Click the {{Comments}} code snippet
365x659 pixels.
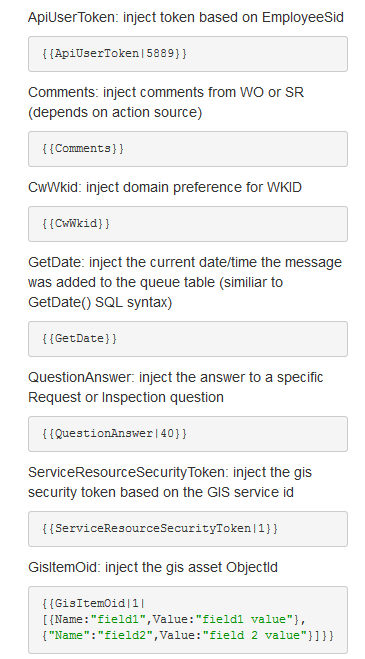click(x=188, y=149)
